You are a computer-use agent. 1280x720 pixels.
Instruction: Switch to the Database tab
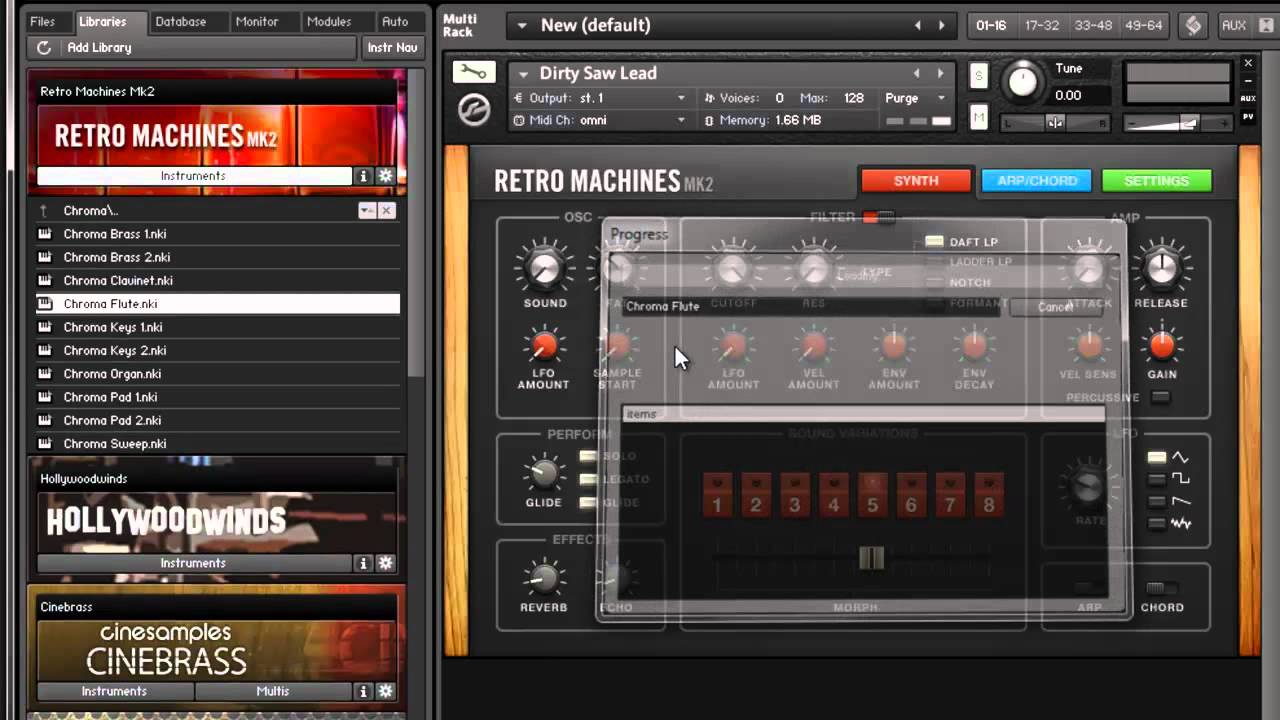click(x=181, y=21)
